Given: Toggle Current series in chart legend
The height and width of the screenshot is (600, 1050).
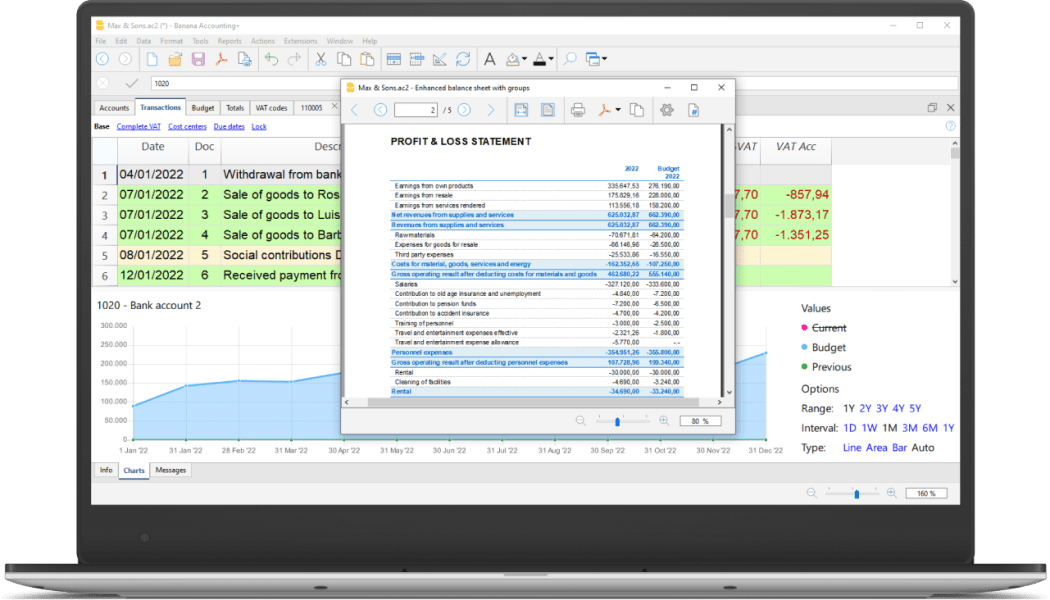Looking at the screenshot, I should pyautogui.click(x=829, y=328).
